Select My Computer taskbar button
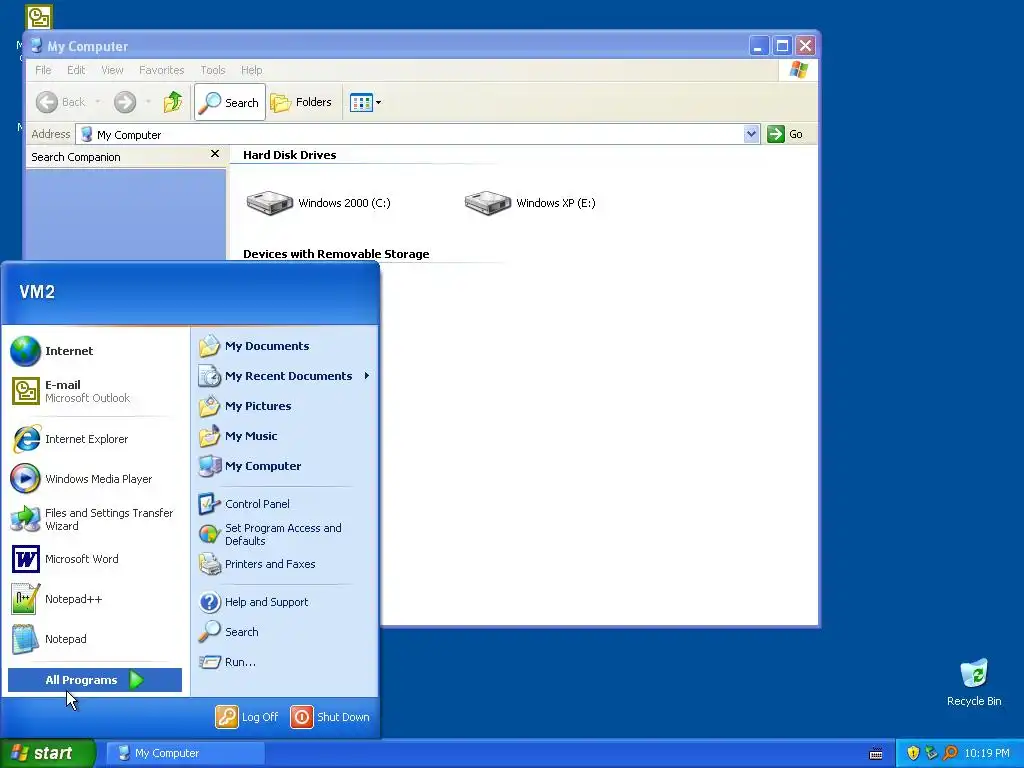The width and height of the screenshot is (1024, 768). pyautogui.click(x=185, y=753)
